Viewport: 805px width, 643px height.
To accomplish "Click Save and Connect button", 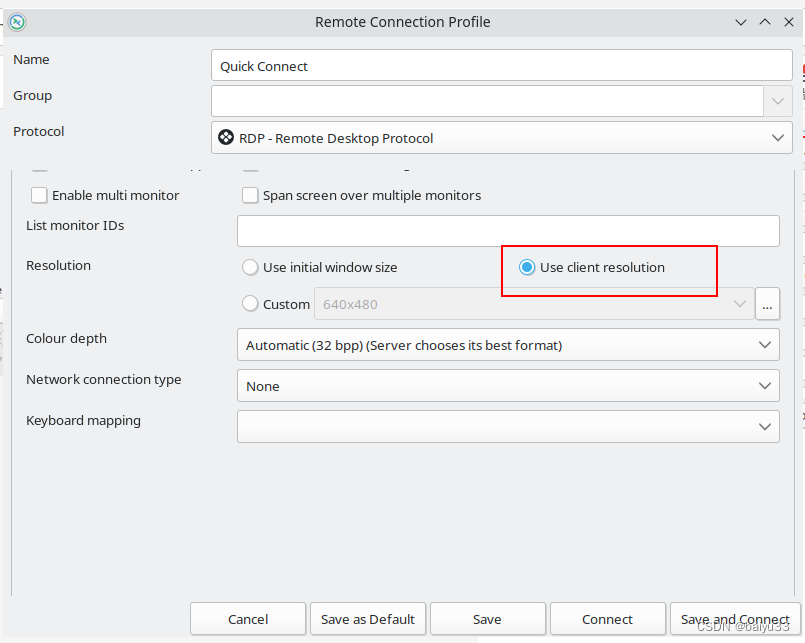I will pos(735,619).
